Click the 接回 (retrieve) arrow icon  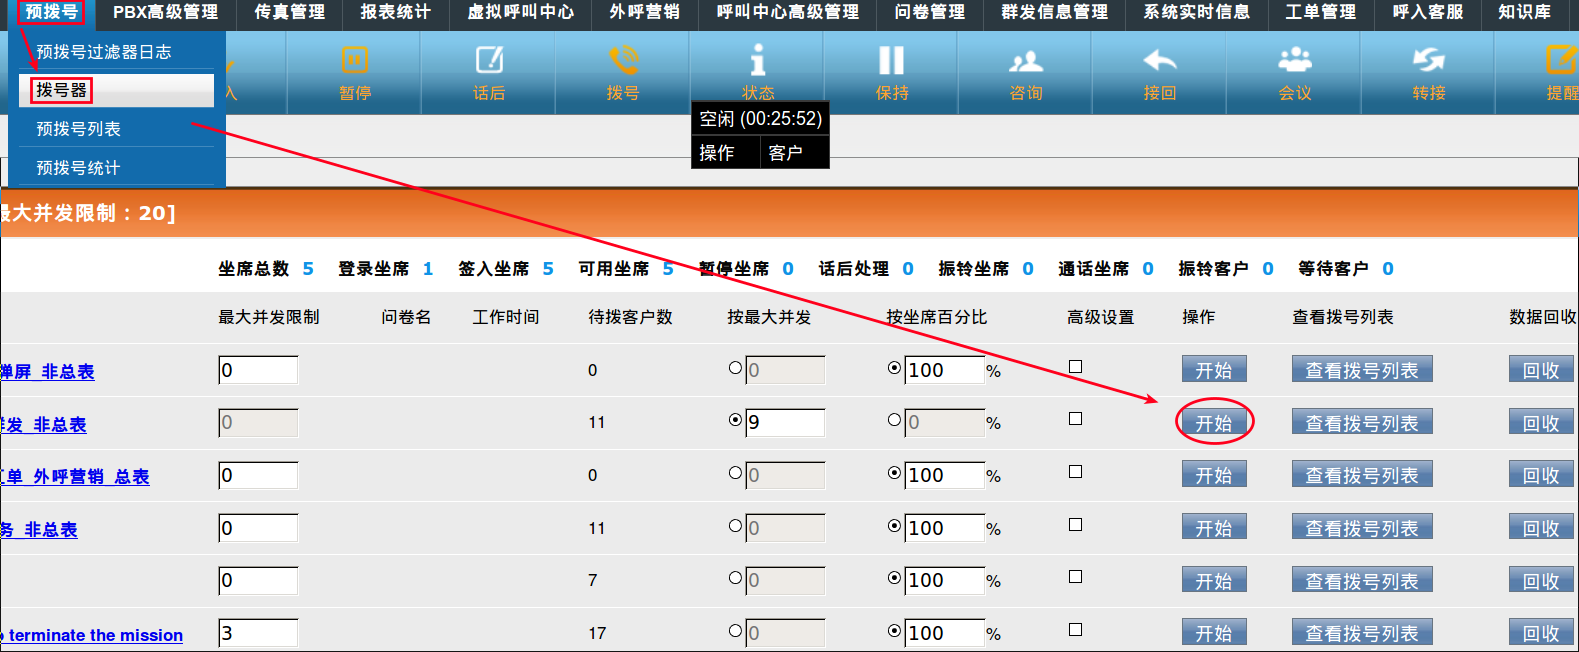tap(1160, 61)
